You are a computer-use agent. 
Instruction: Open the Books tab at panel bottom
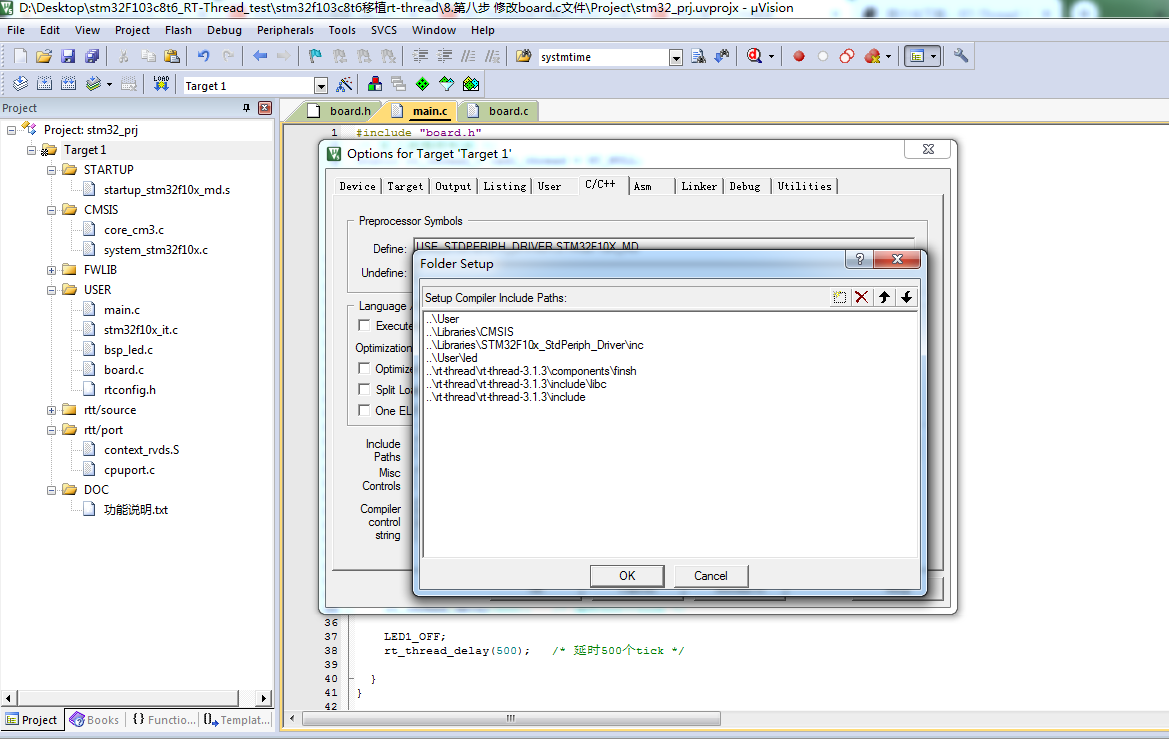tap(95, 720)
